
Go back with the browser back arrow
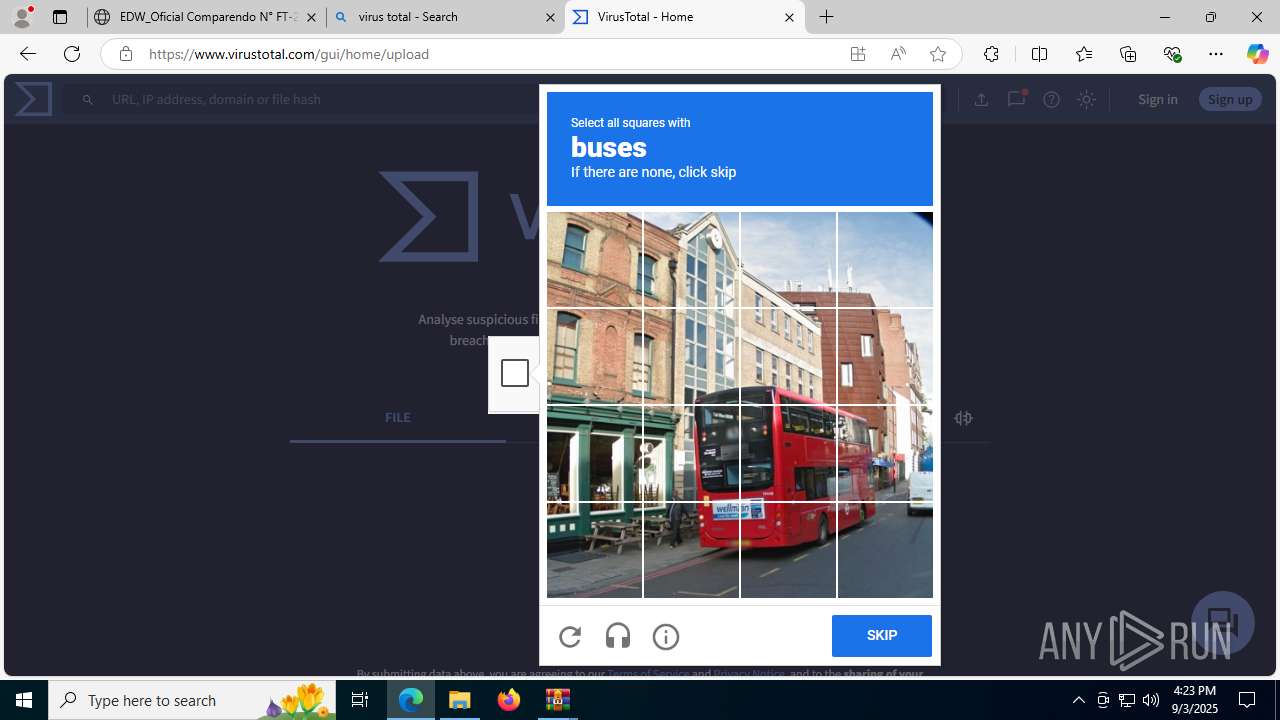pos(28,54)
